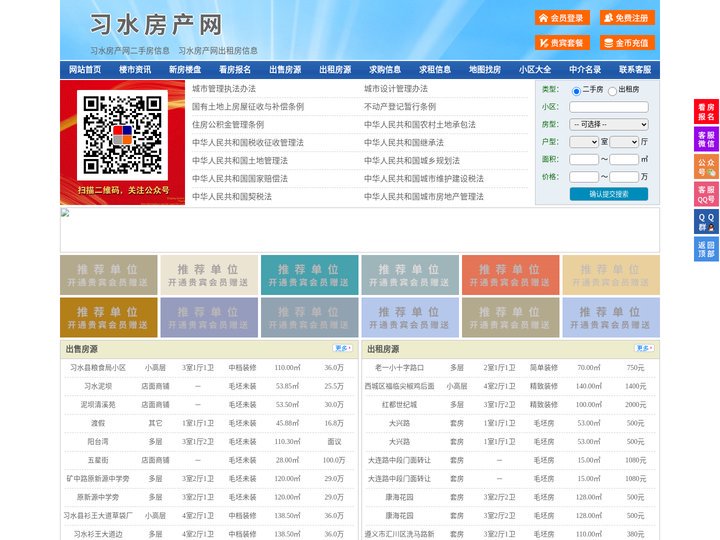Click the 更多 link in the 出租房源 header
Image resolution: width=720 pixels, height=540 pixels.
tap(644, 349)
